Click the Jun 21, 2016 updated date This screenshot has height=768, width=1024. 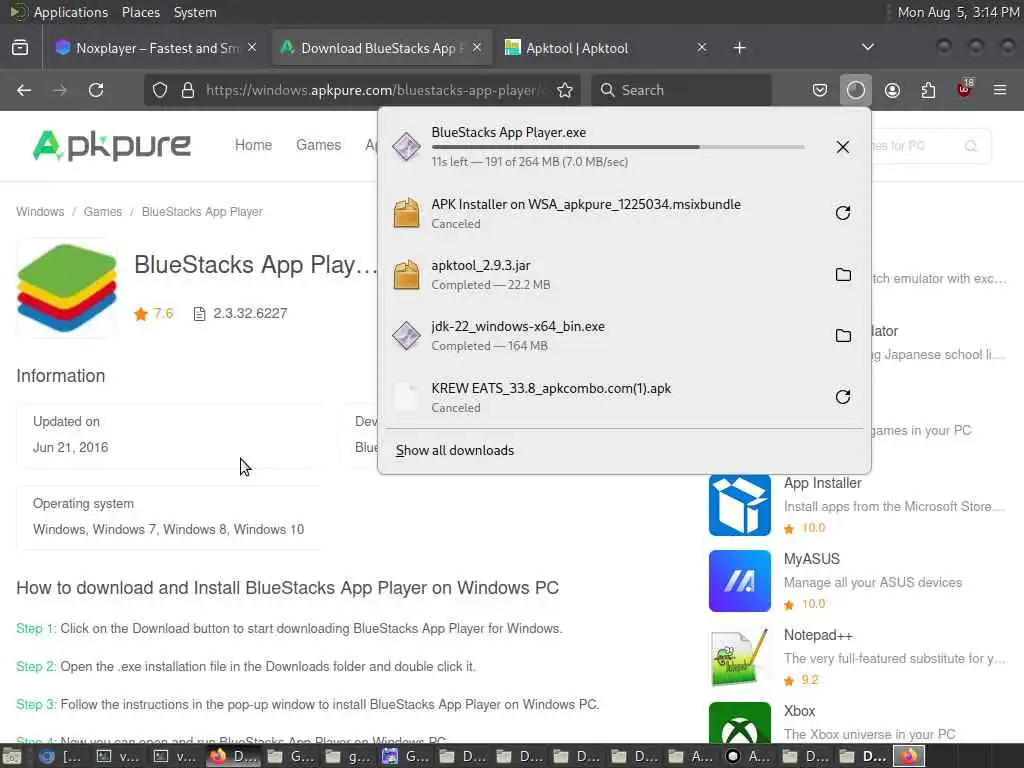[x=71, y=447]
